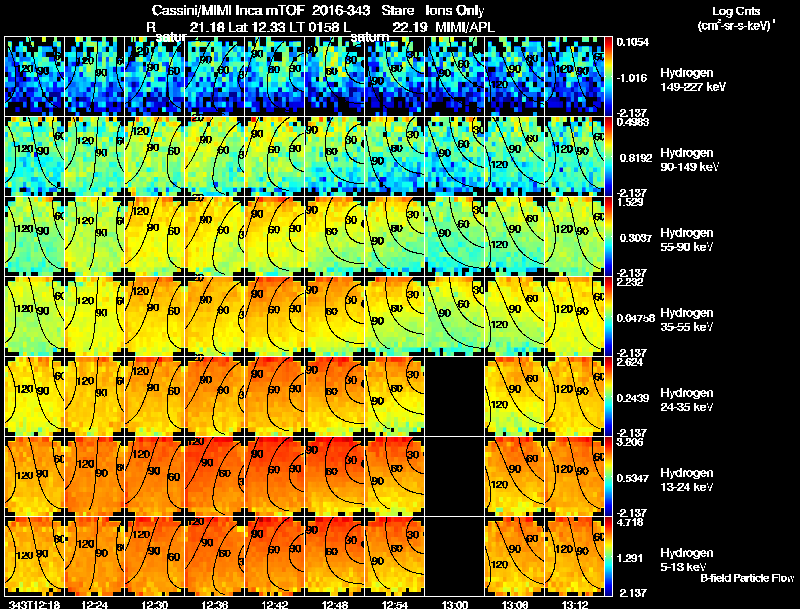Select the 12:54 time axis label
This screenshot has height=609, width=800.
pos(395,604)
